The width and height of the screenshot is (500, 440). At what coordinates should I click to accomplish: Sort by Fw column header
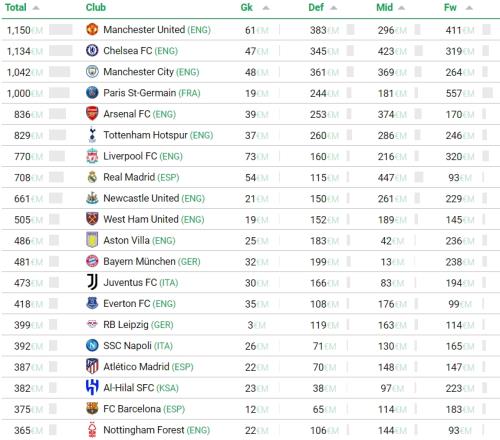click(450, 7)
